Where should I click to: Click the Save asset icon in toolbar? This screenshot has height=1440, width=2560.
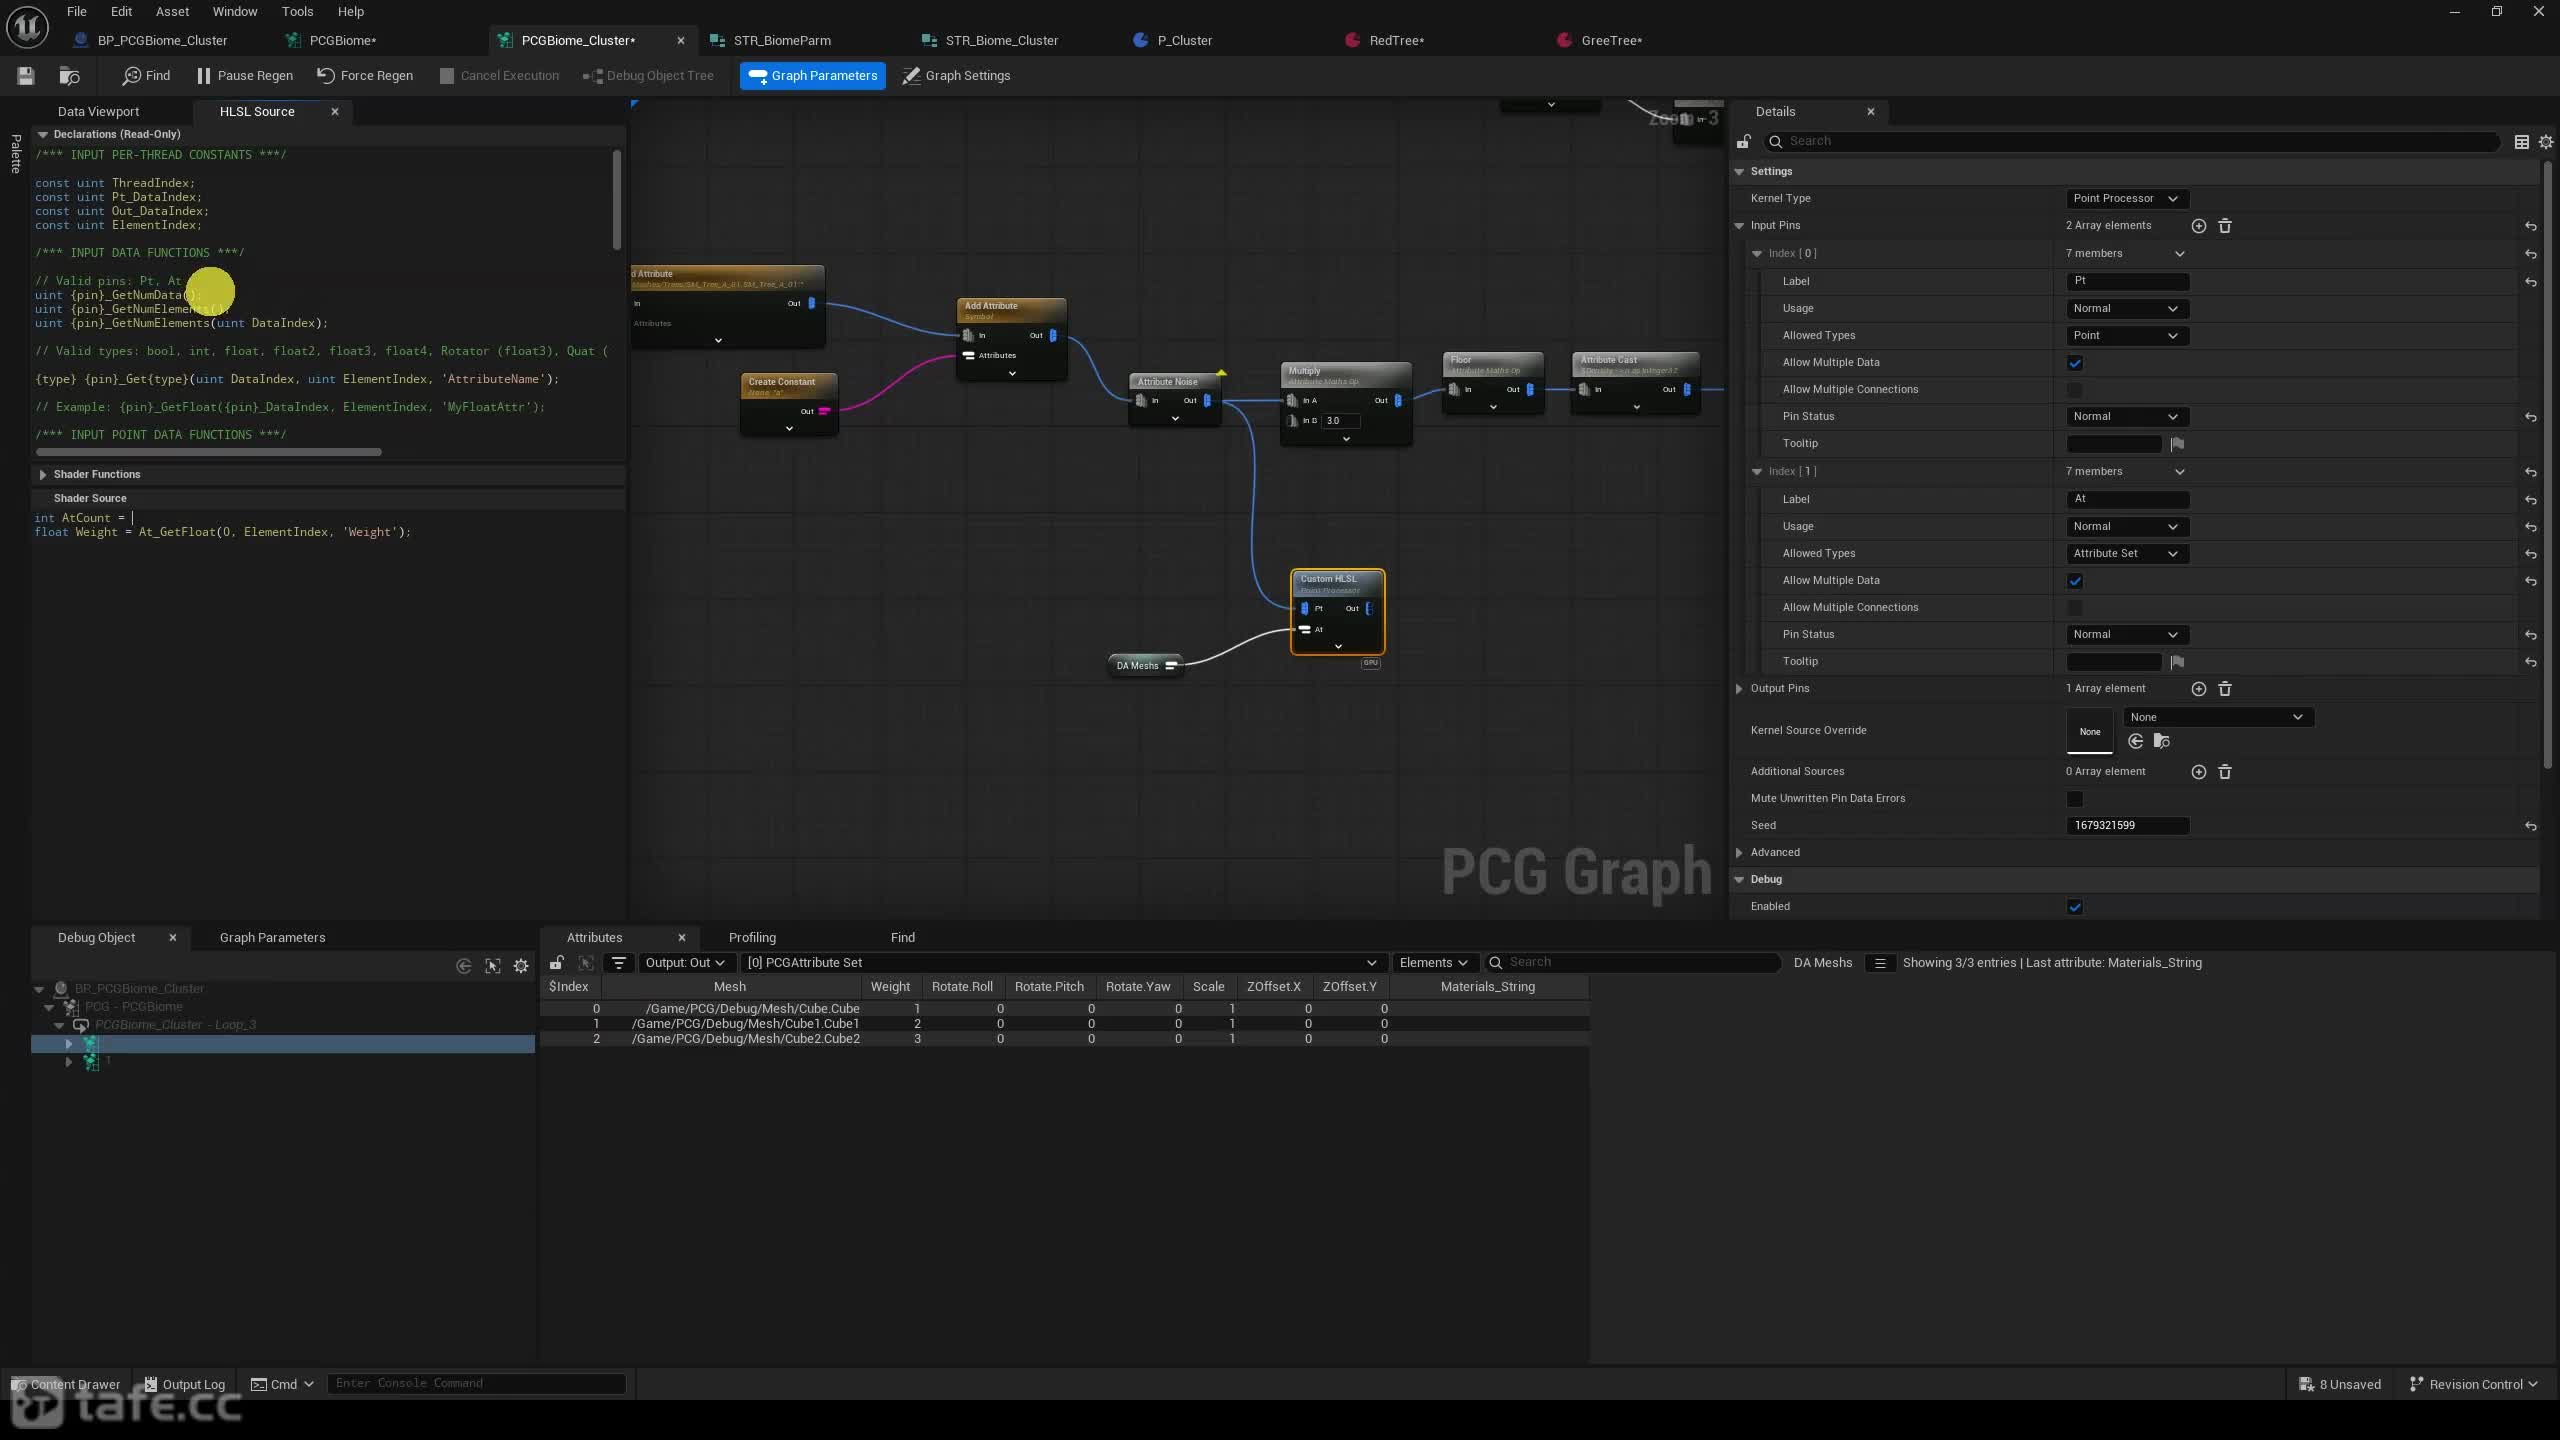[26, 76]
